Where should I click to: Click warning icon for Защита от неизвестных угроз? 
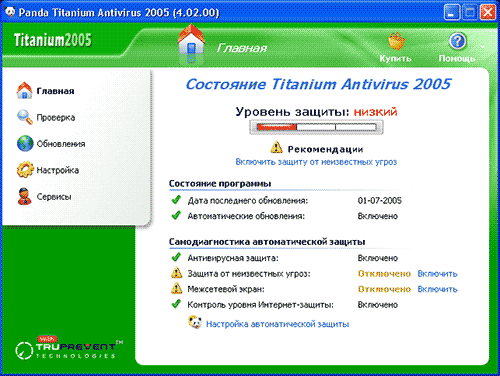176,273
